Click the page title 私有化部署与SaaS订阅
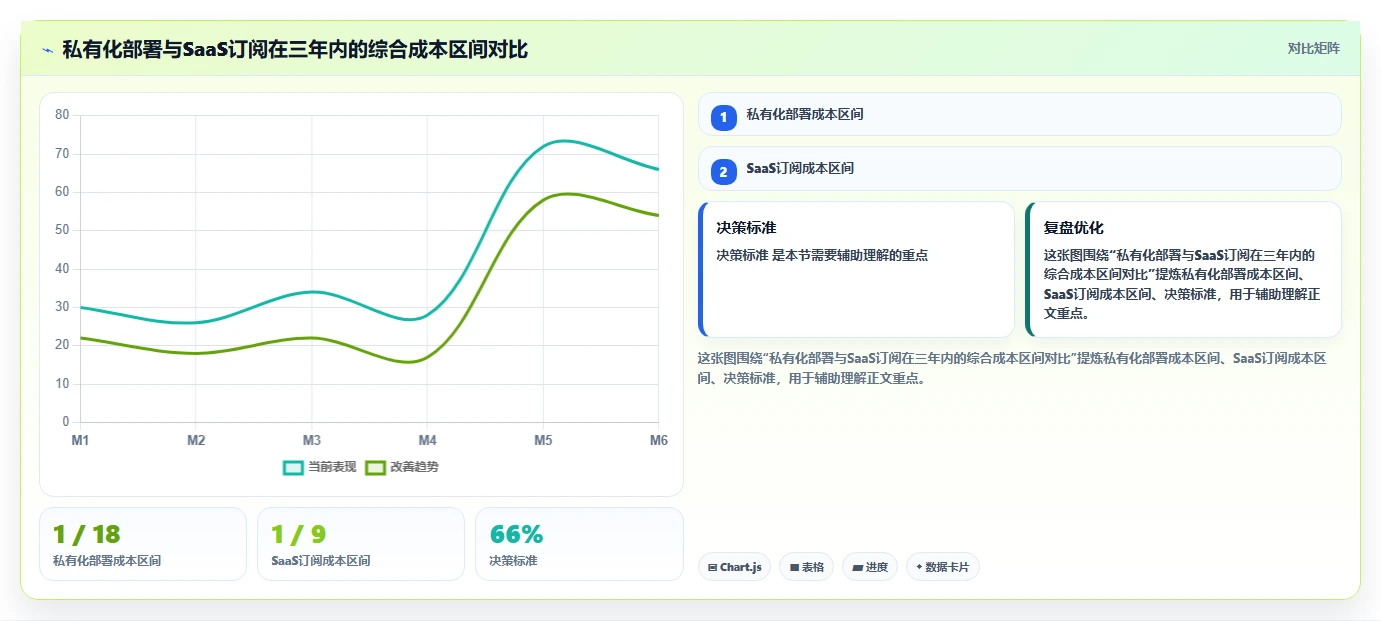 coord(295,49)
